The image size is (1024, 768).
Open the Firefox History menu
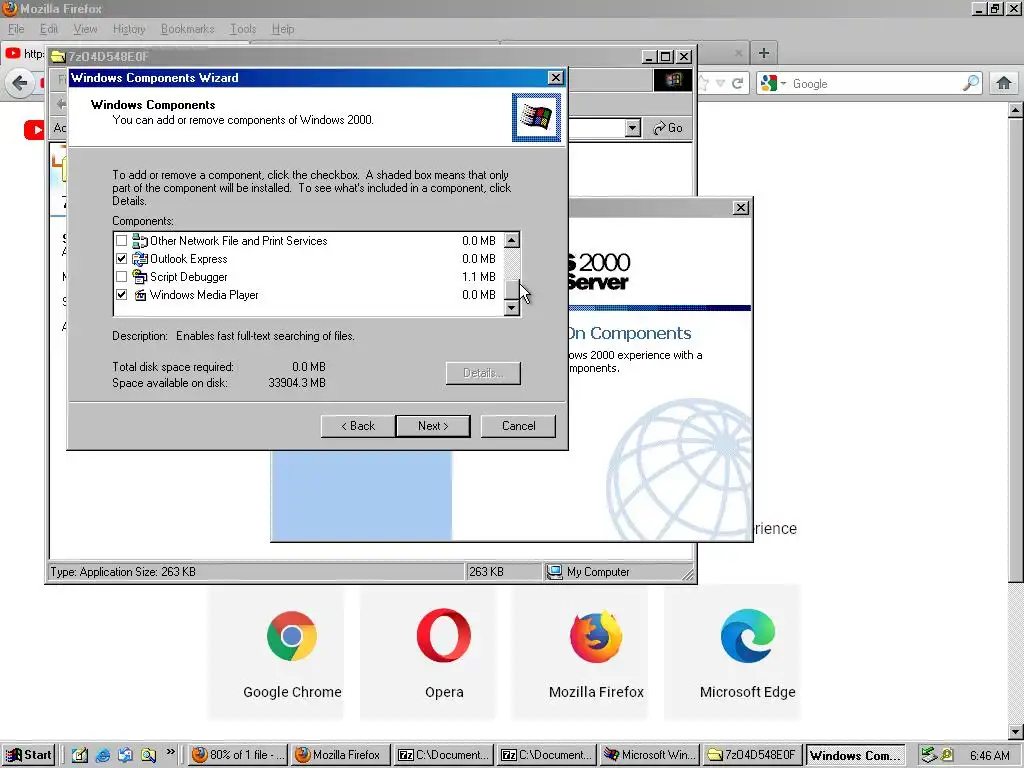[129, 29]
